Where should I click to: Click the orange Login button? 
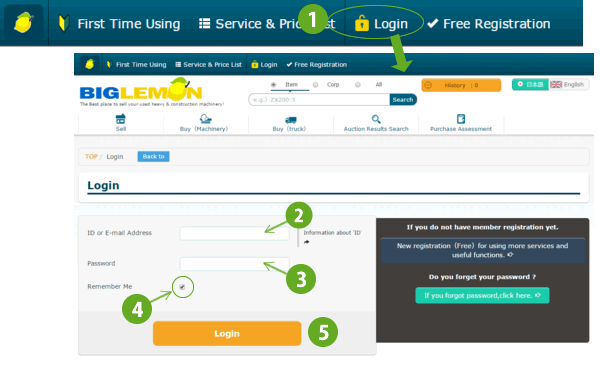(x=227, y=333)
